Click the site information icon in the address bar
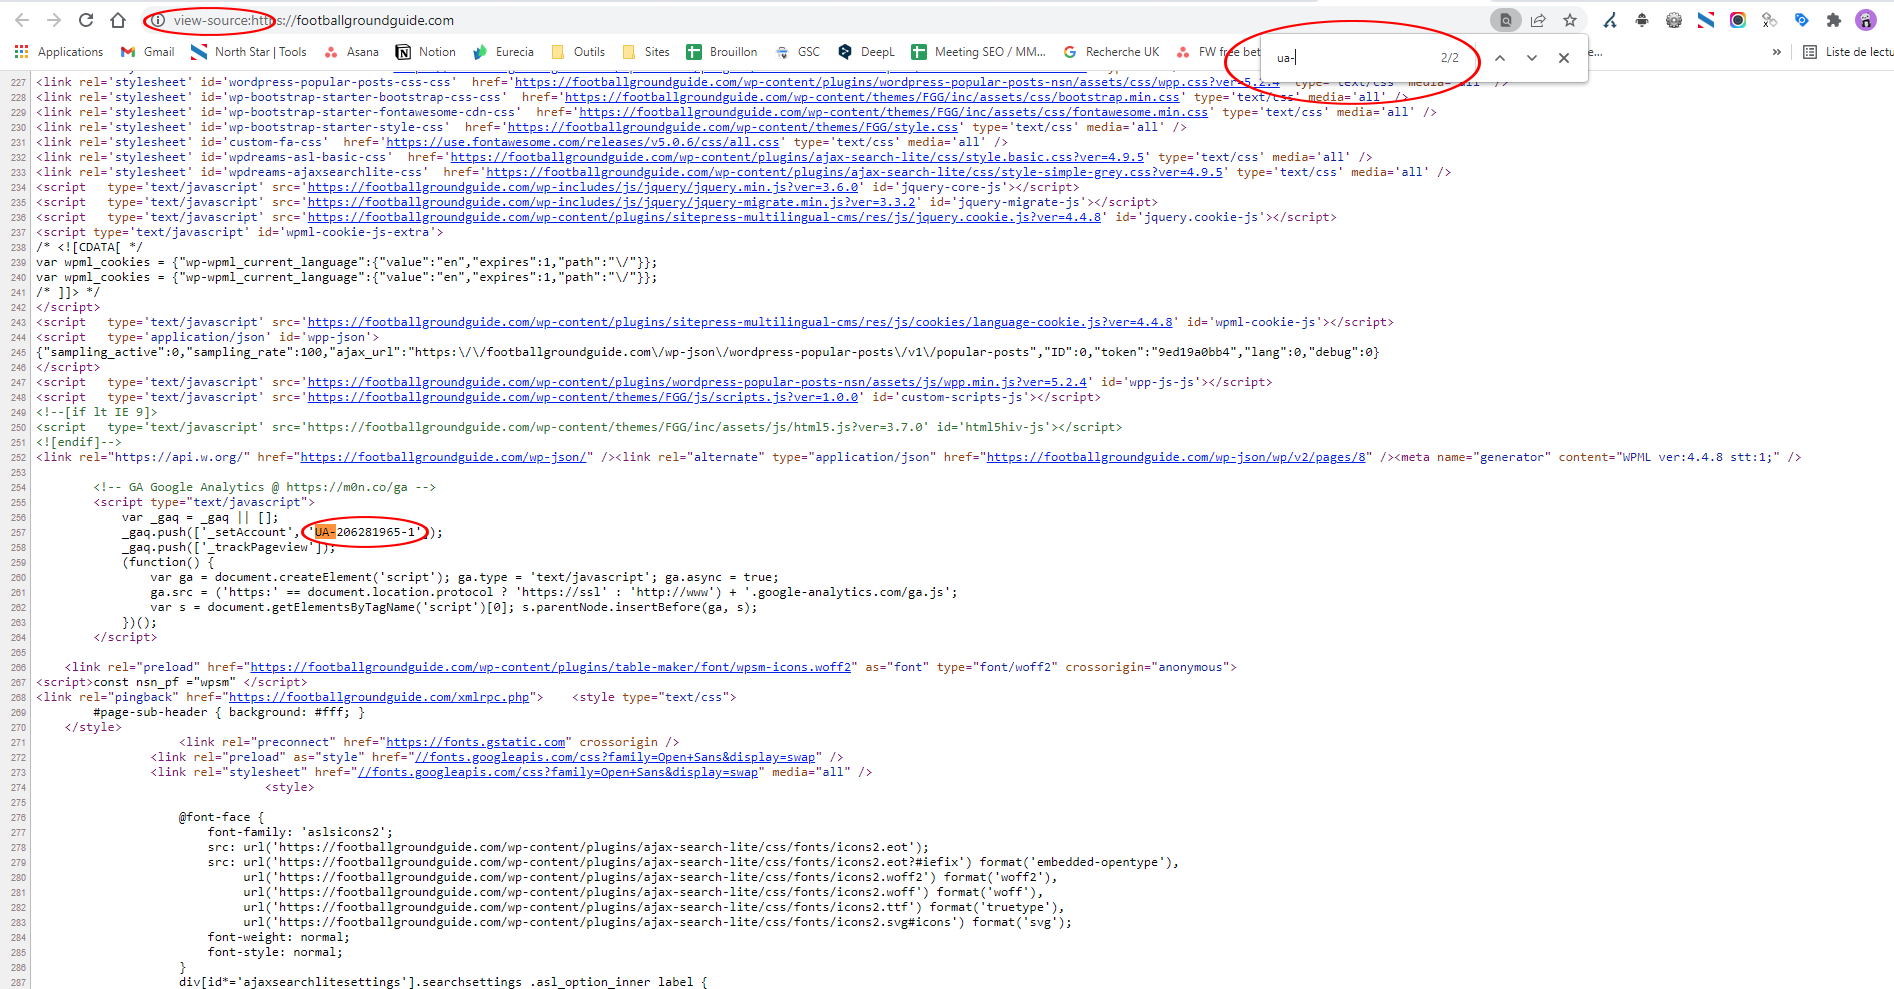Image resolution: width=1894 pixels, height=989 pixels. coord(157,20)
